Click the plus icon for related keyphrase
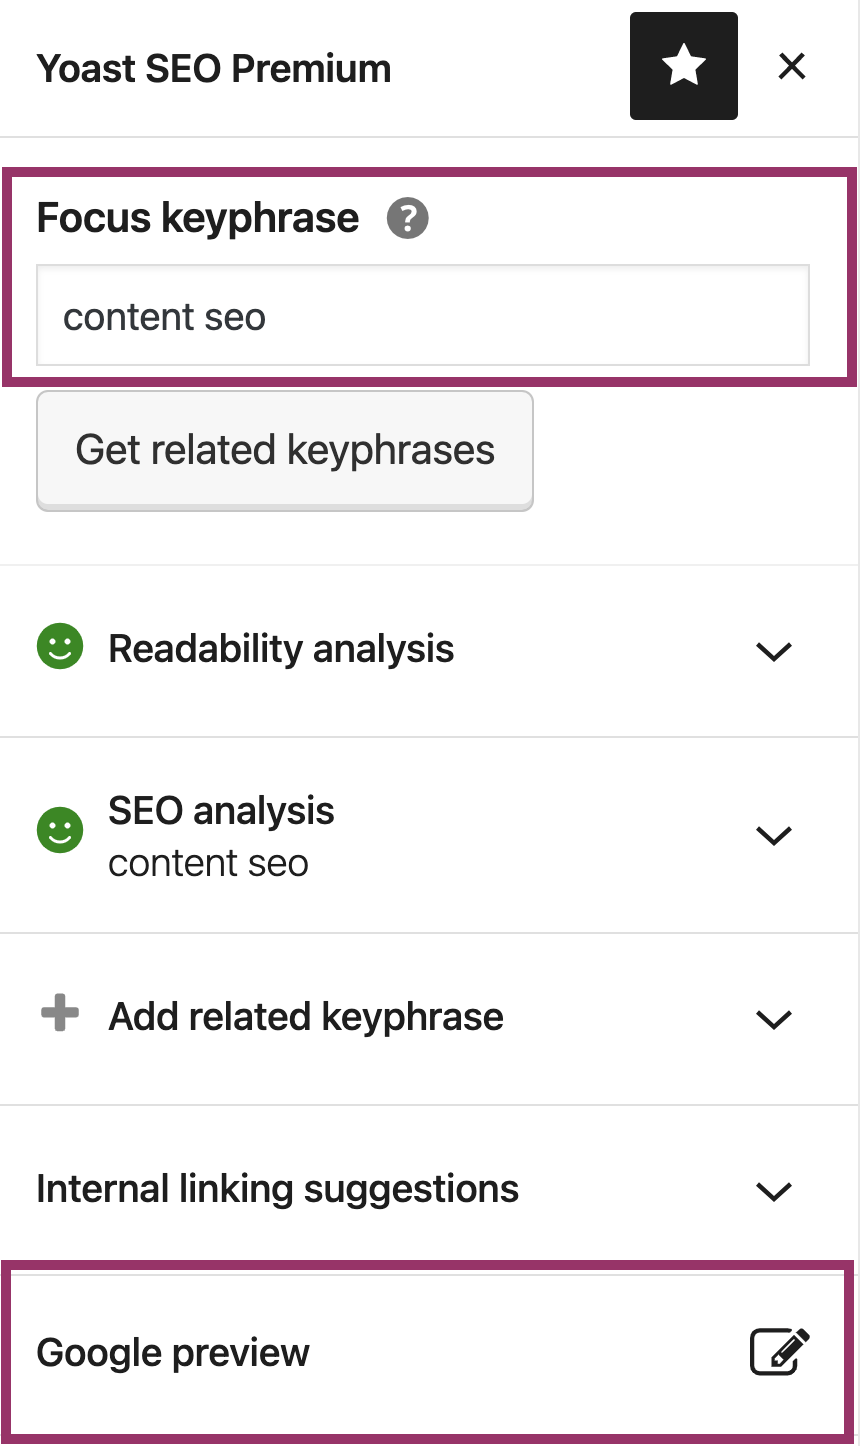Screen dimensions: 860x1446 pos(60,1013)
